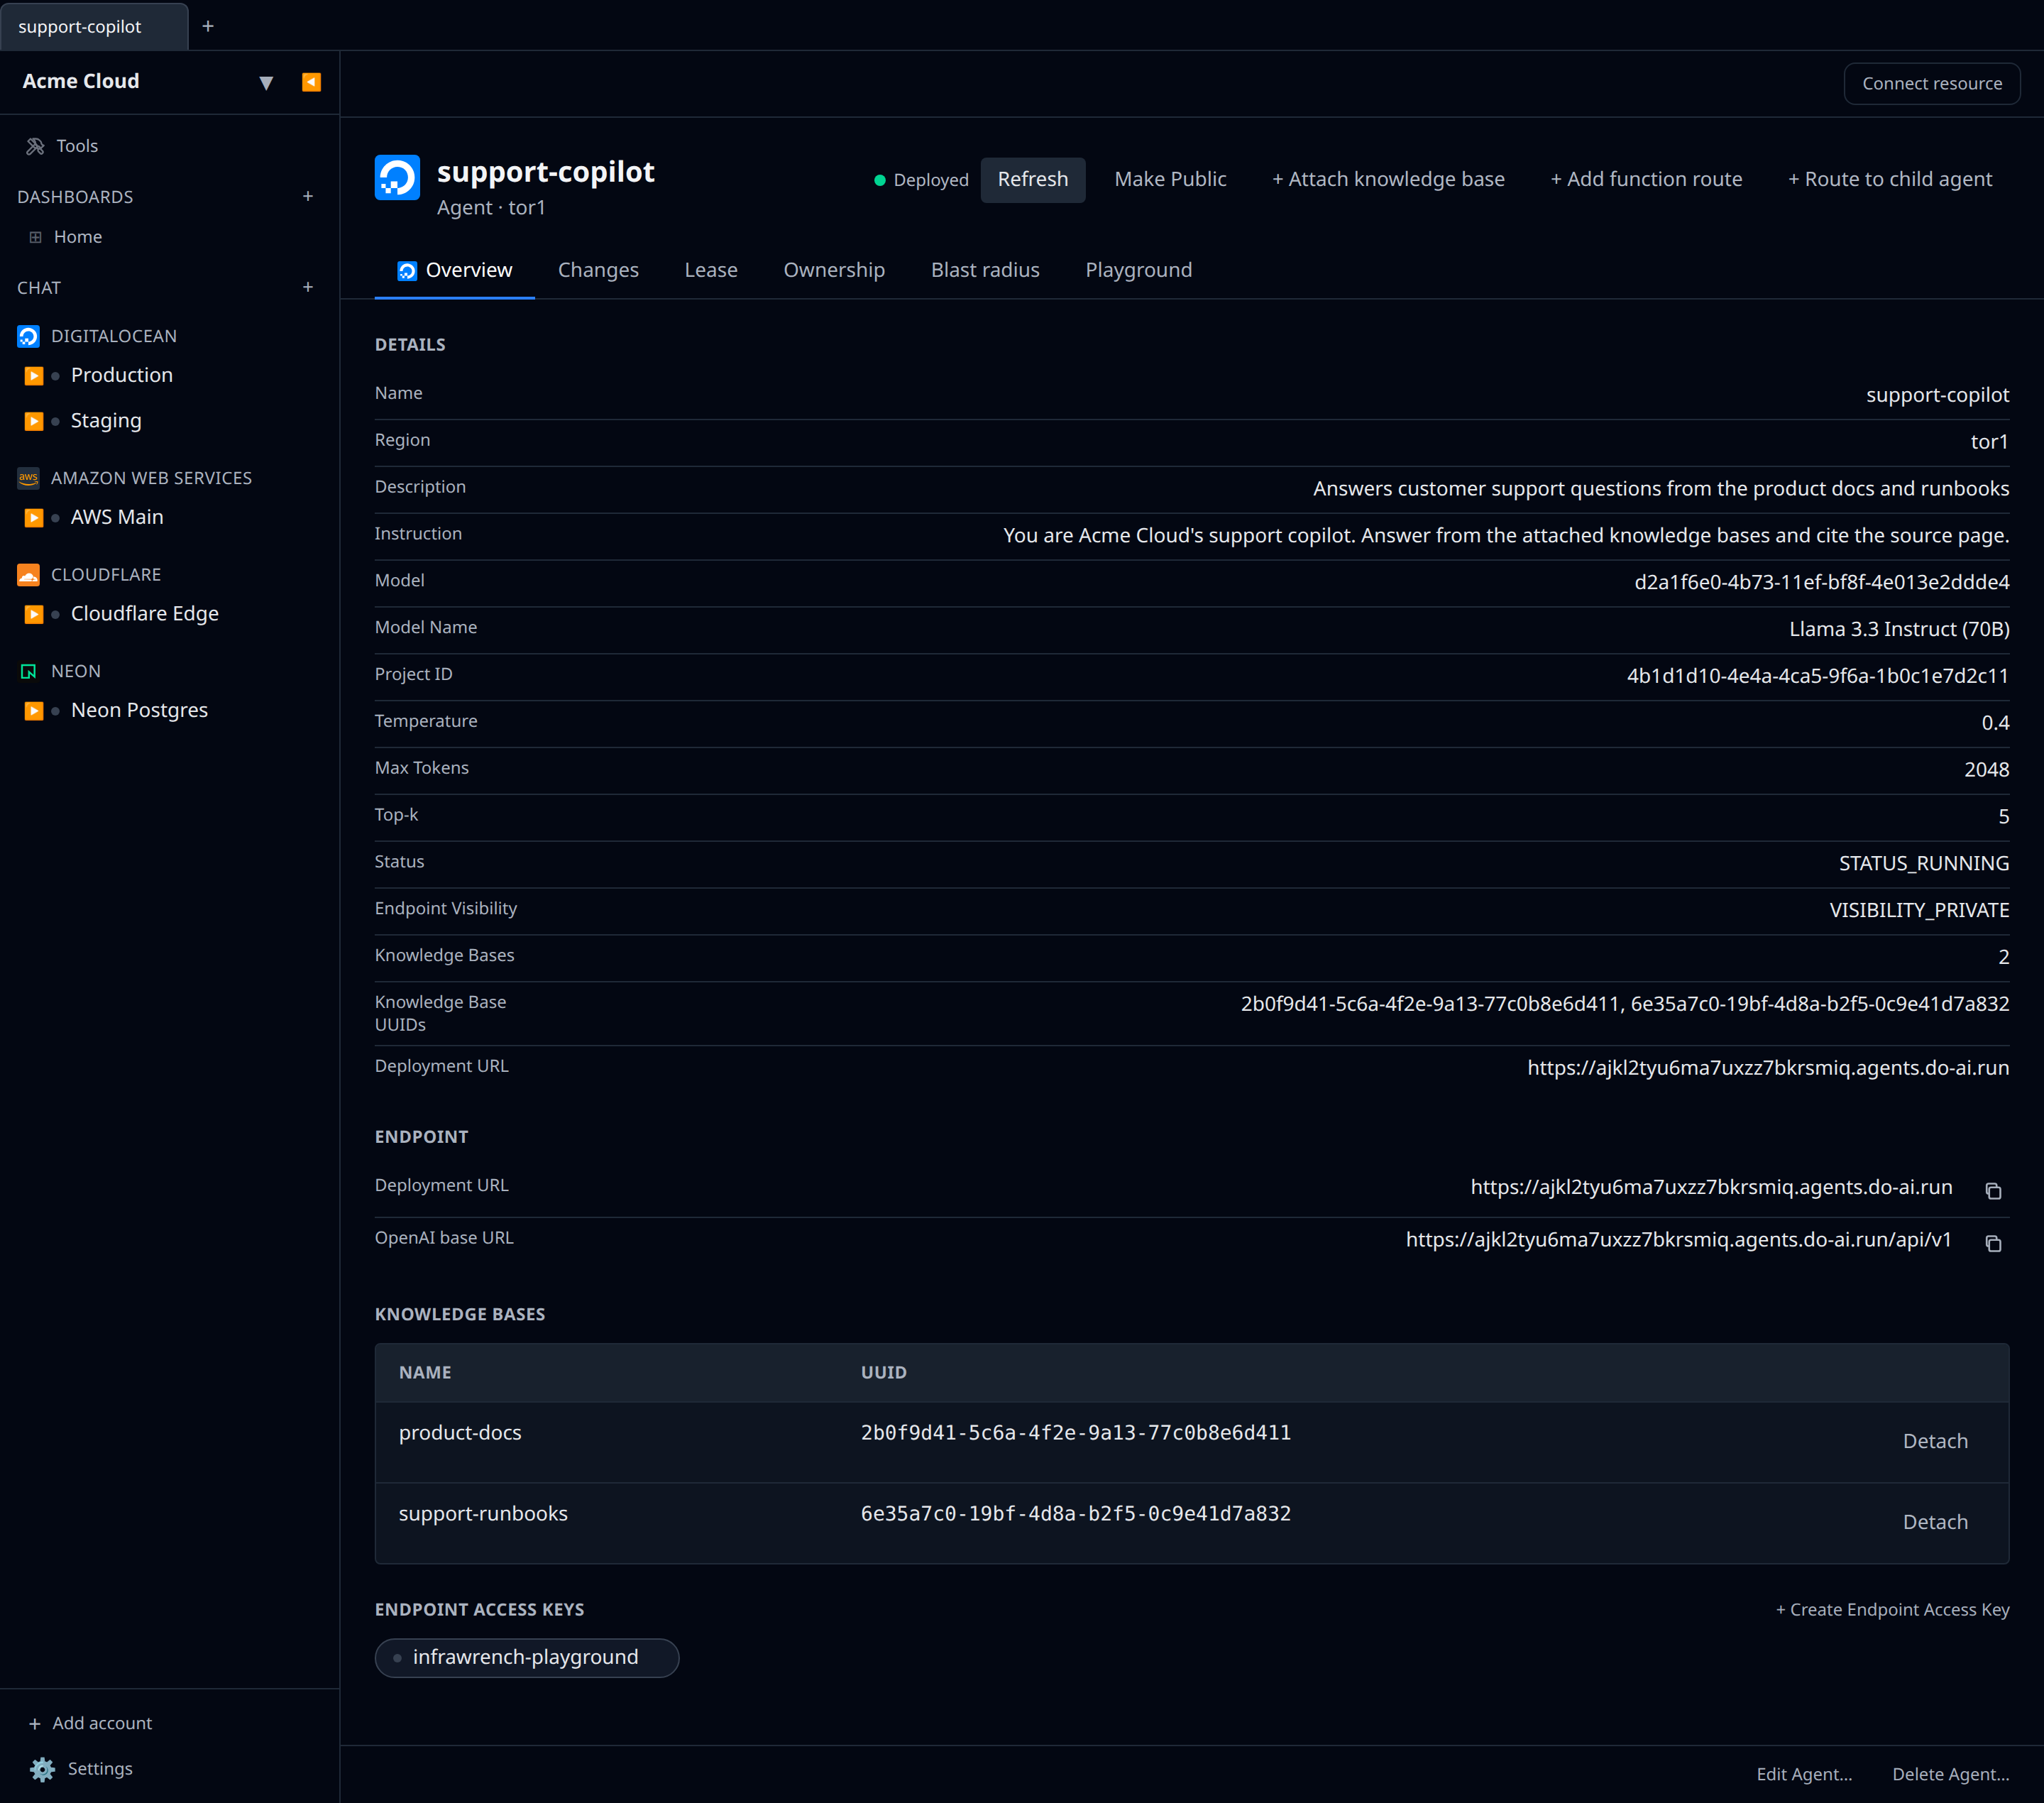Open the Home dashboard

pyautogui.click(x=78, y=237)
